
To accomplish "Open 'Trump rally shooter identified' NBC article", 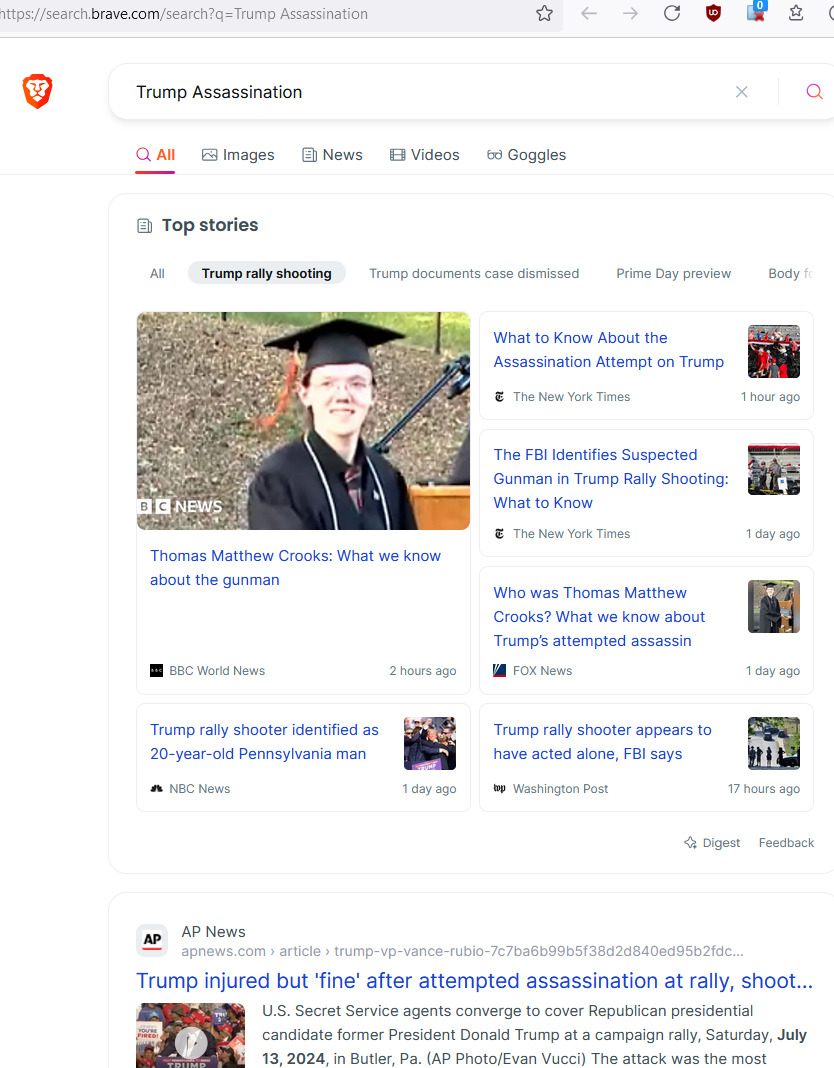I will pyautogui.click(x=264, y=742).
